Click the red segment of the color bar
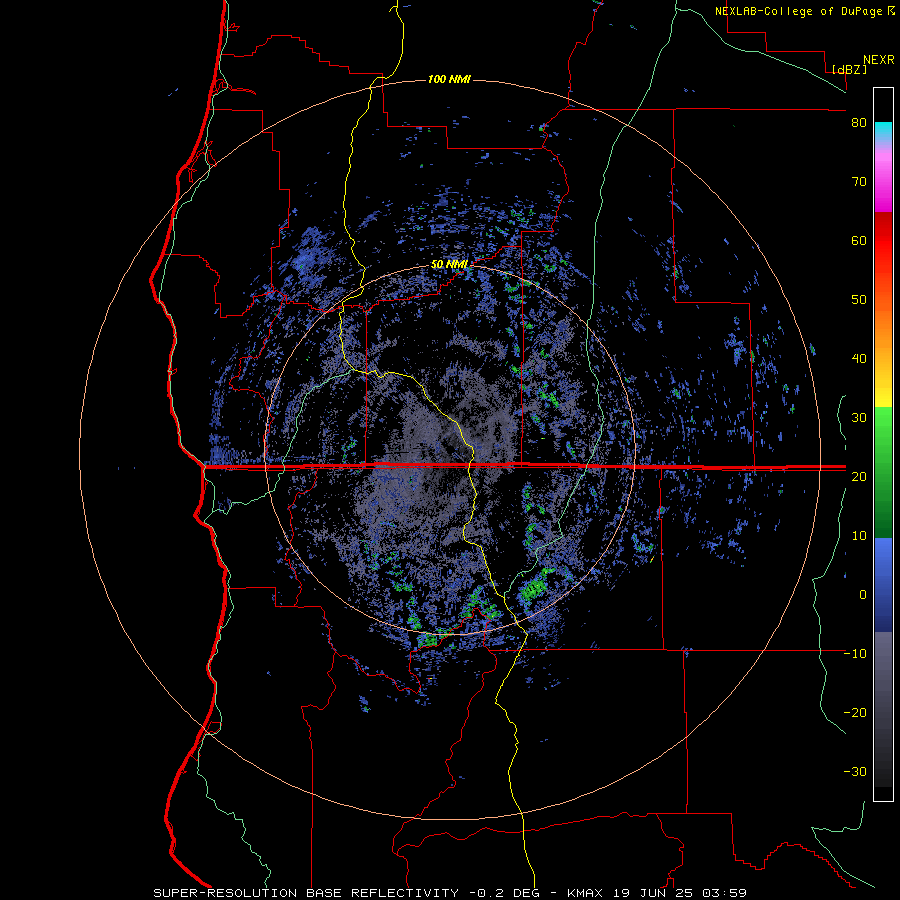Screen dimensions: 900x900 (x=883, y=241)
